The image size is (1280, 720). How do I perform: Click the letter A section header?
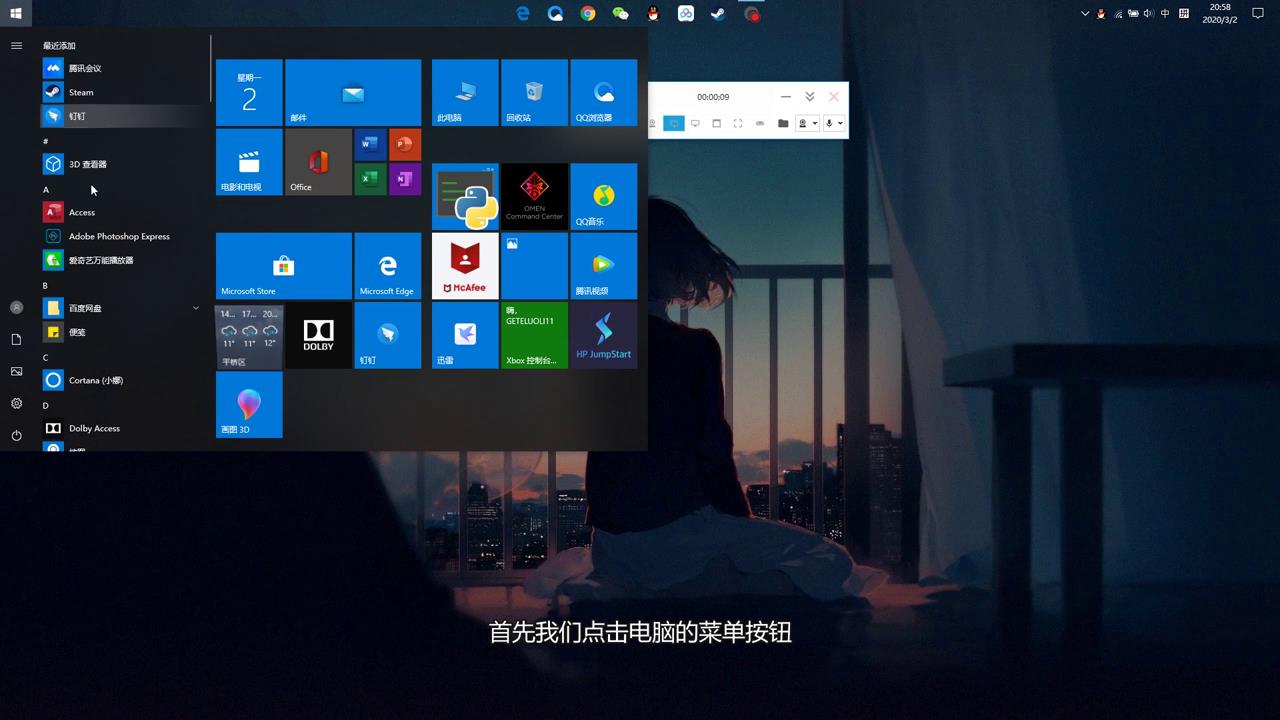(x=46, y=190)
